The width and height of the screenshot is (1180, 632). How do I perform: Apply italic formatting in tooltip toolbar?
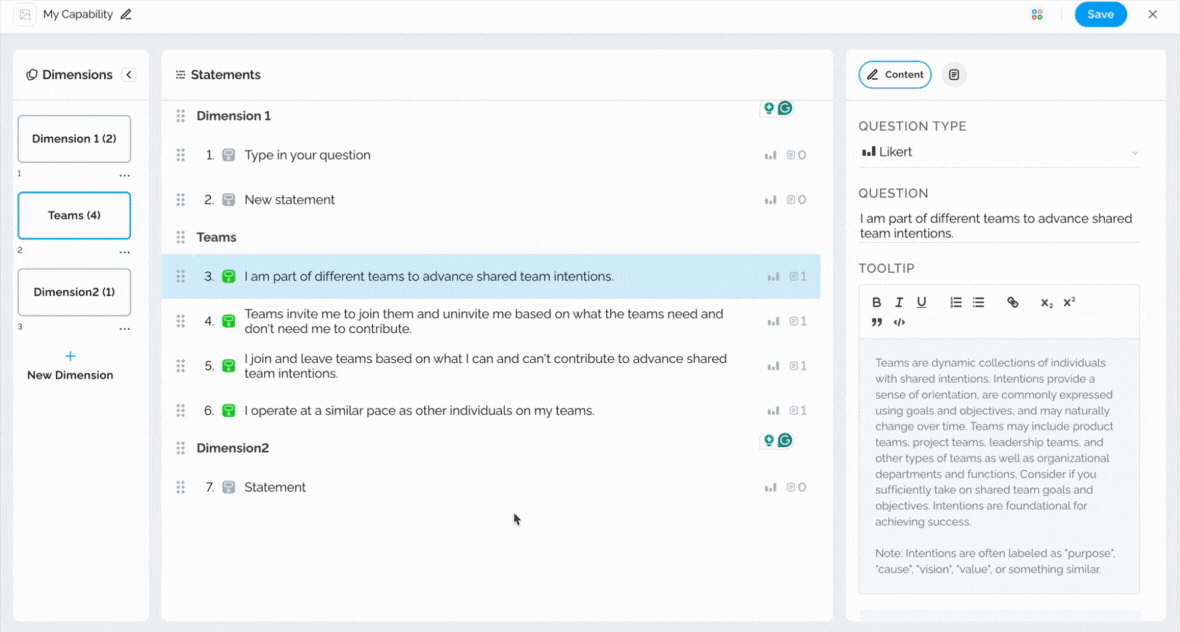[x=899, y=302]
